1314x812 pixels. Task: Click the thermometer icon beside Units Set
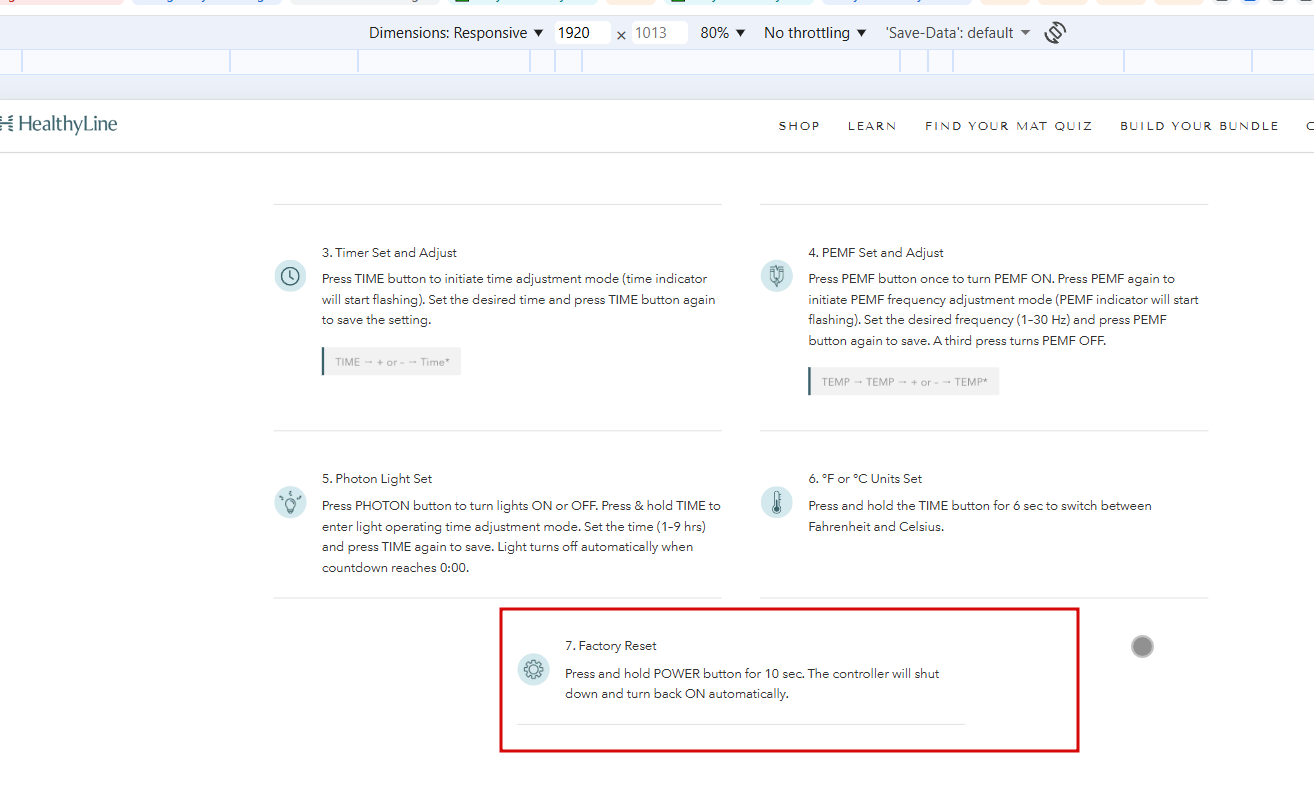click(776, 501)
